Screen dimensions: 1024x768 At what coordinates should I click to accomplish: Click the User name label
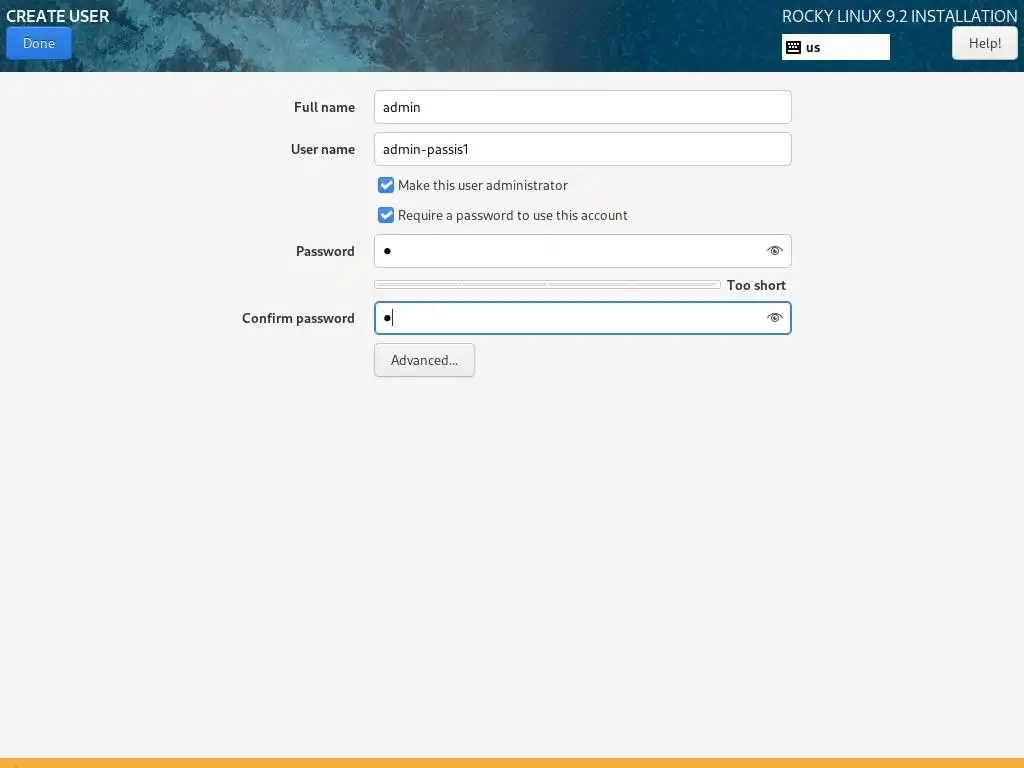tap(323, 149)
